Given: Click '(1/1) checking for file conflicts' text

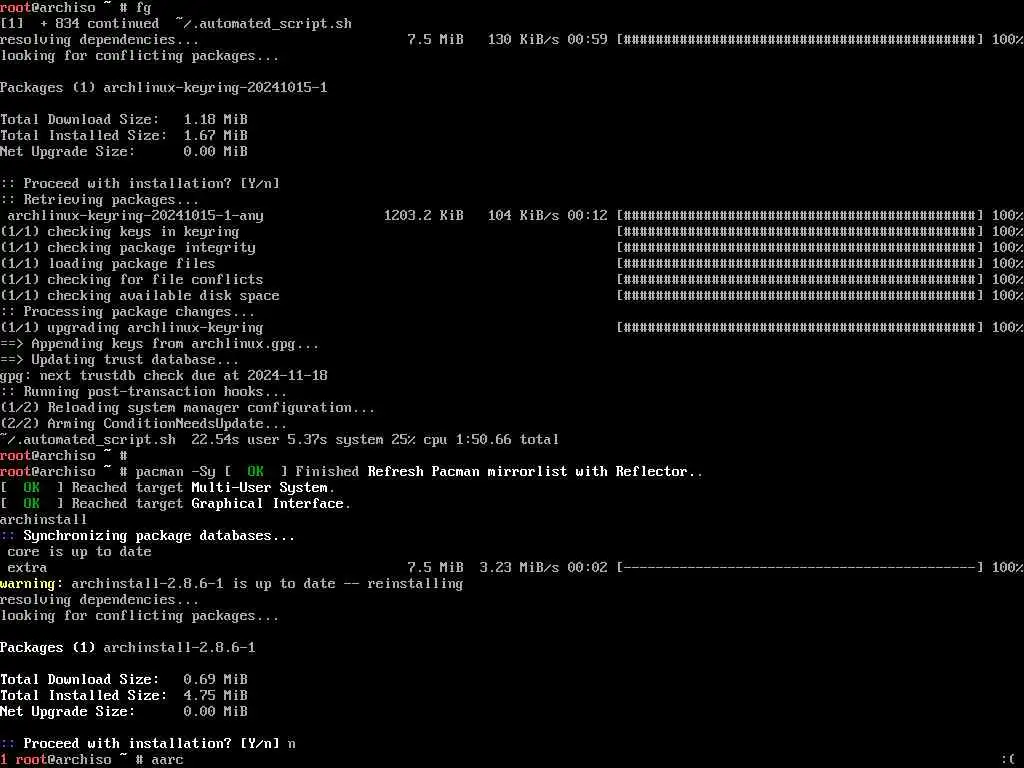Looking at the screenshot, I should [131, 280].
